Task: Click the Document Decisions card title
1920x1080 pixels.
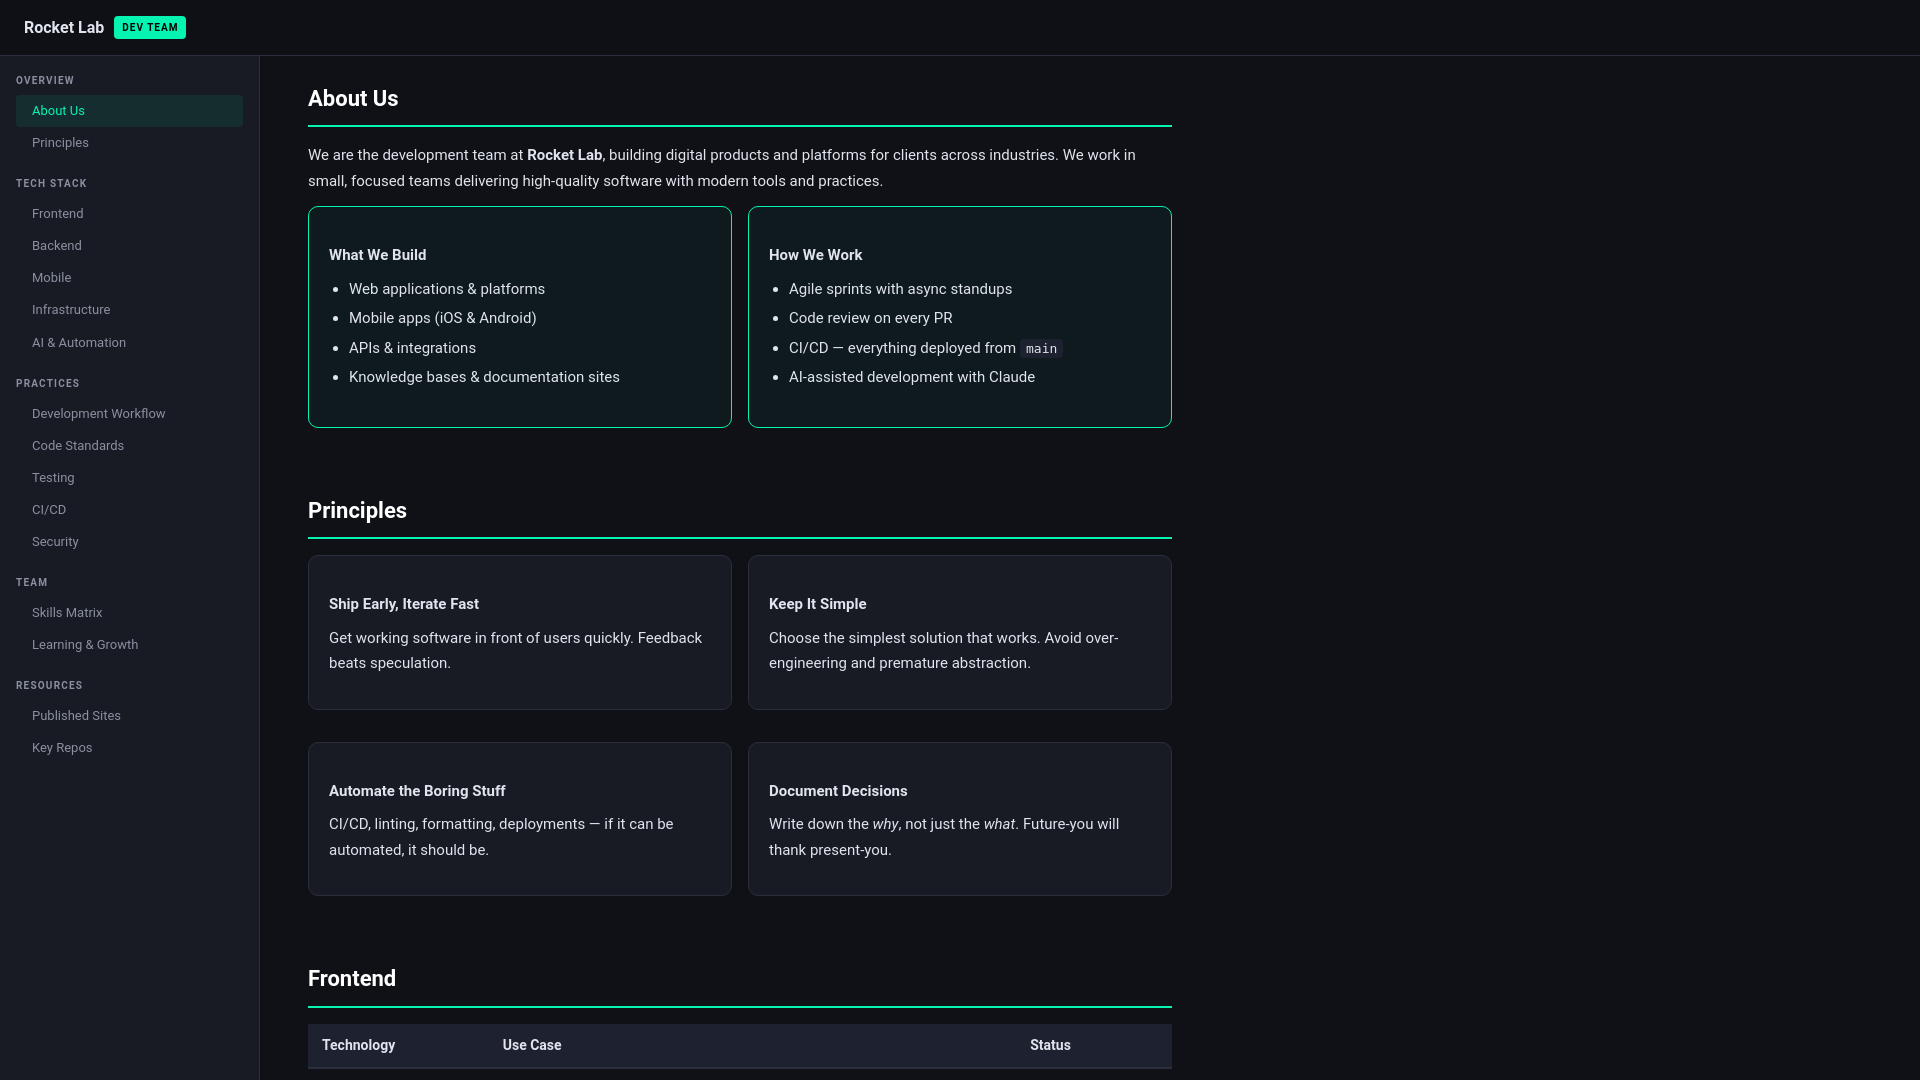Action: pyautogui.click(x=838, y=791)
